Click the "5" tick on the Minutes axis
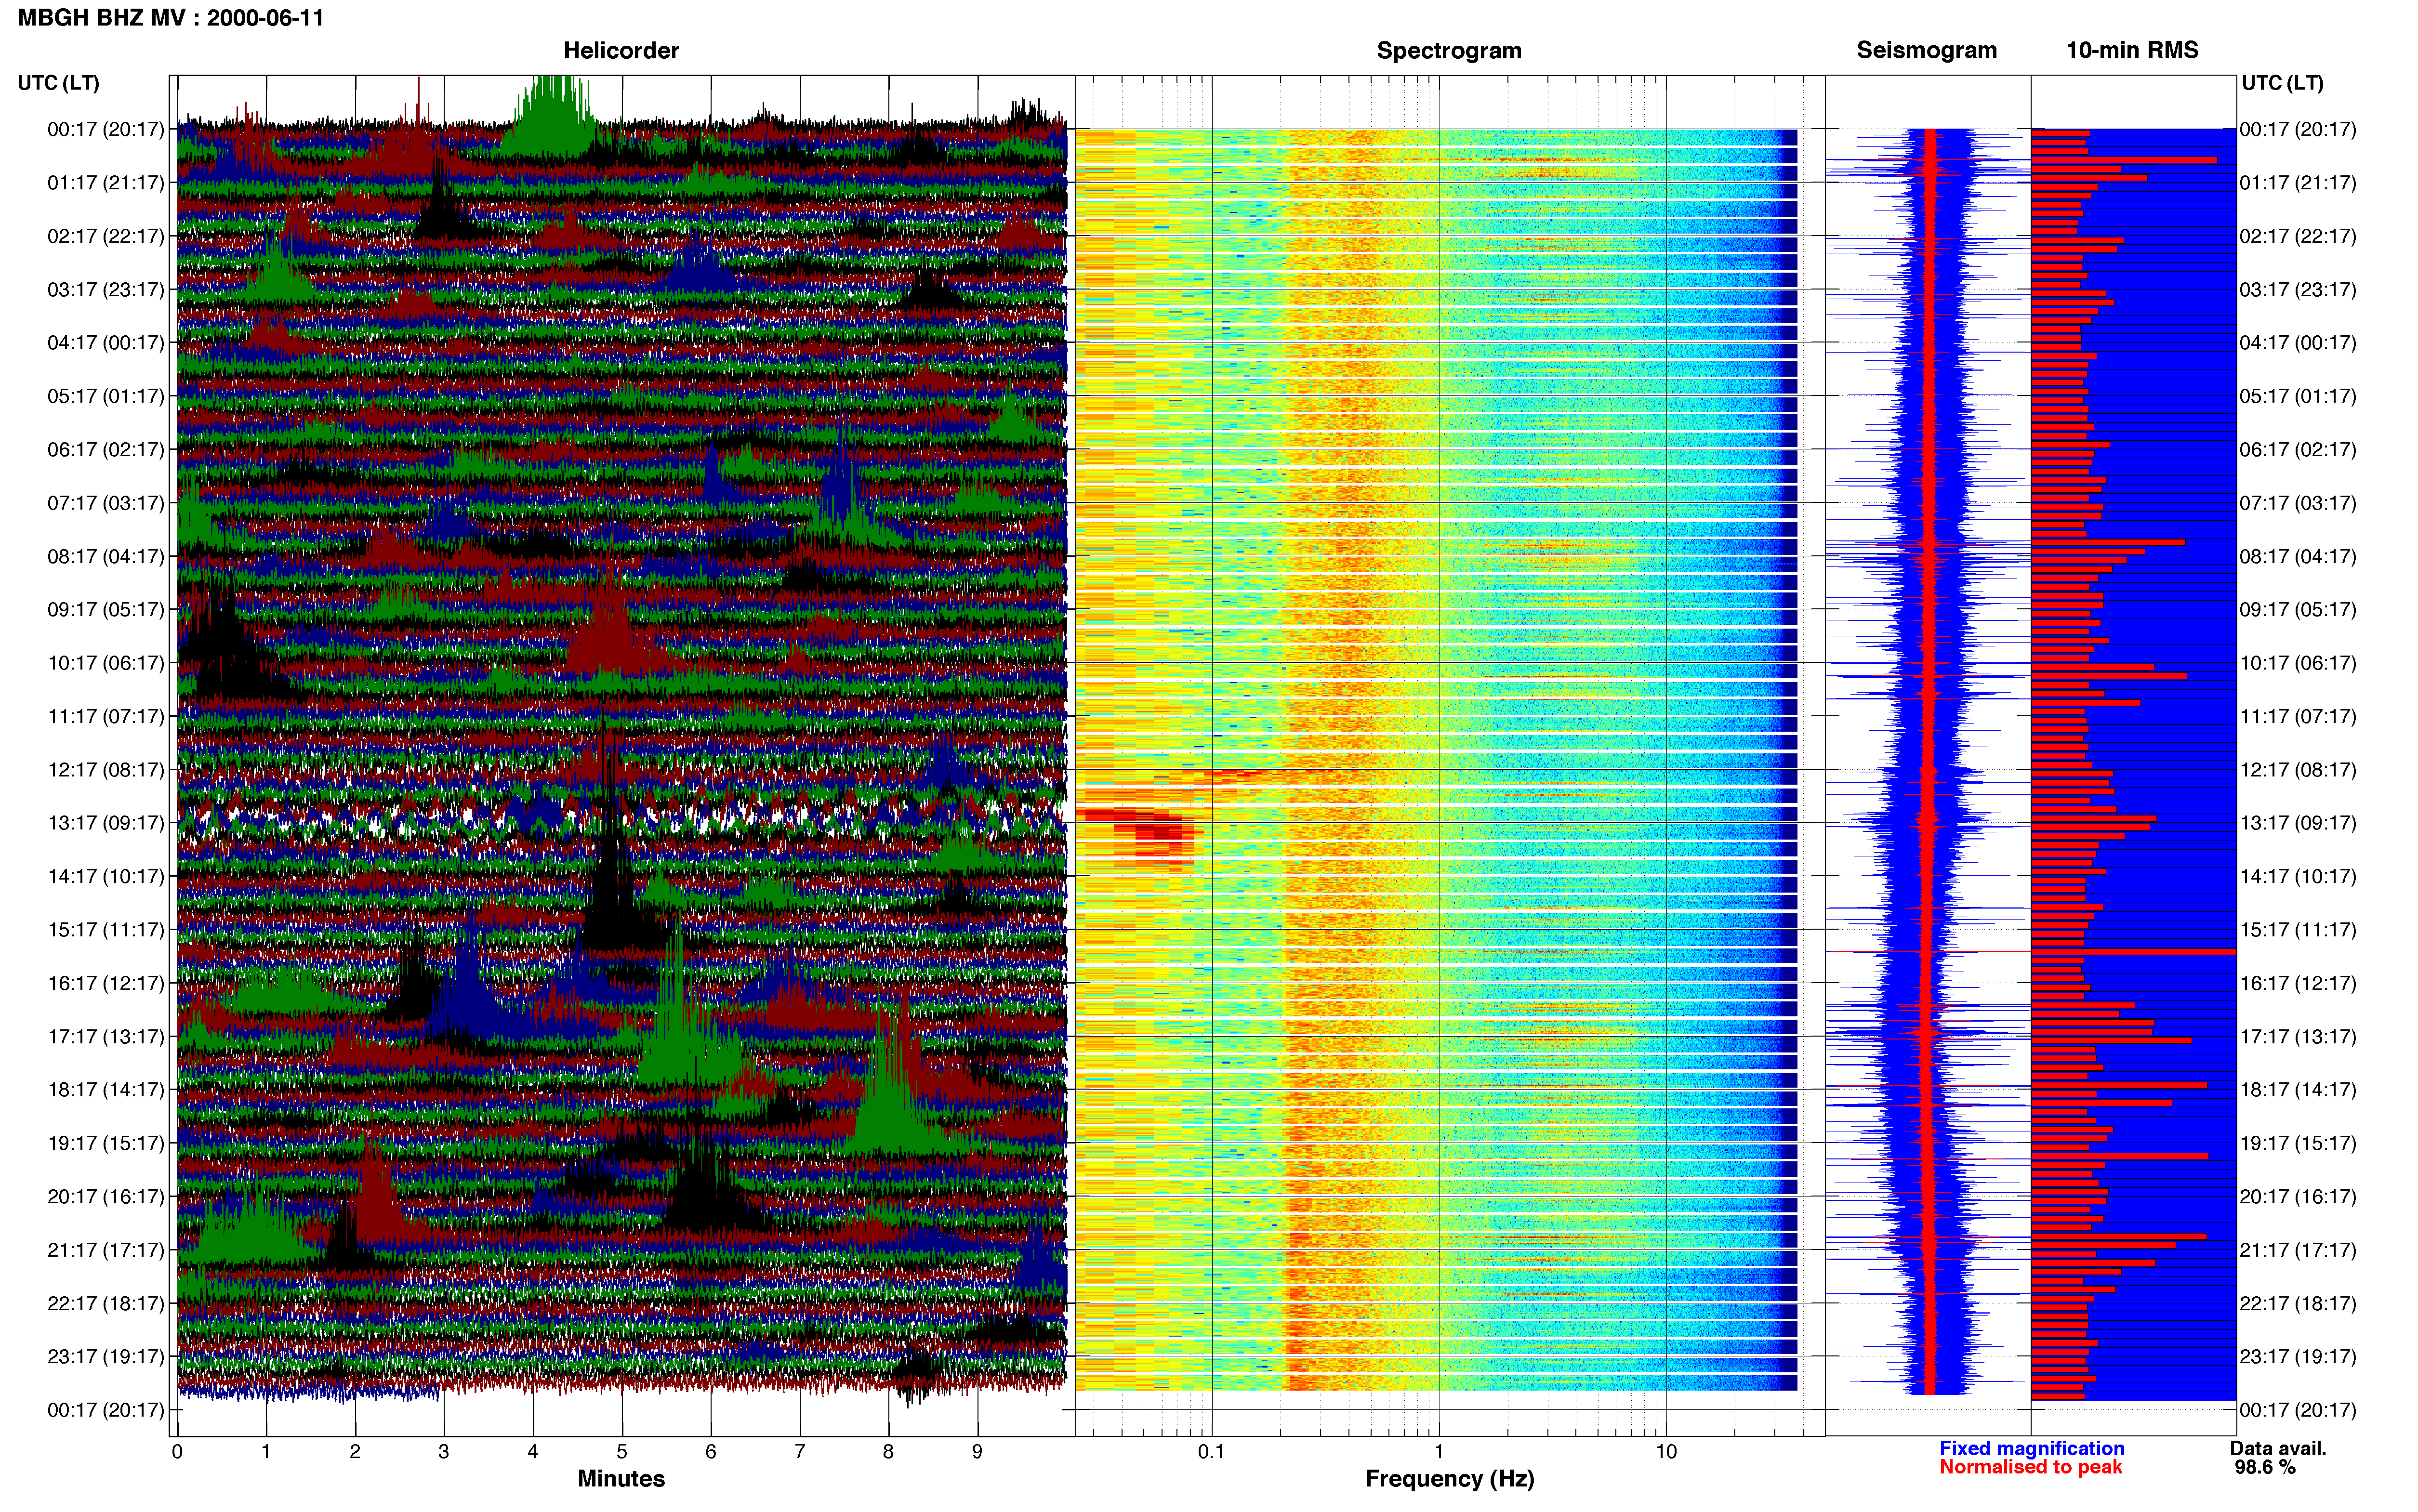 [622, 1452]
